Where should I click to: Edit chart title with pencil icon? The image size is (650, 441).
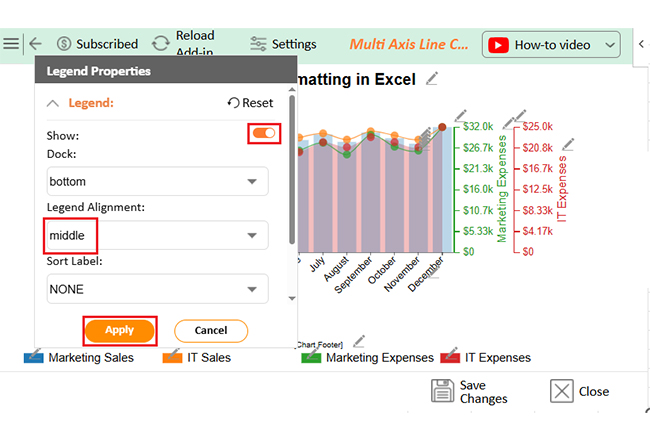432,78
